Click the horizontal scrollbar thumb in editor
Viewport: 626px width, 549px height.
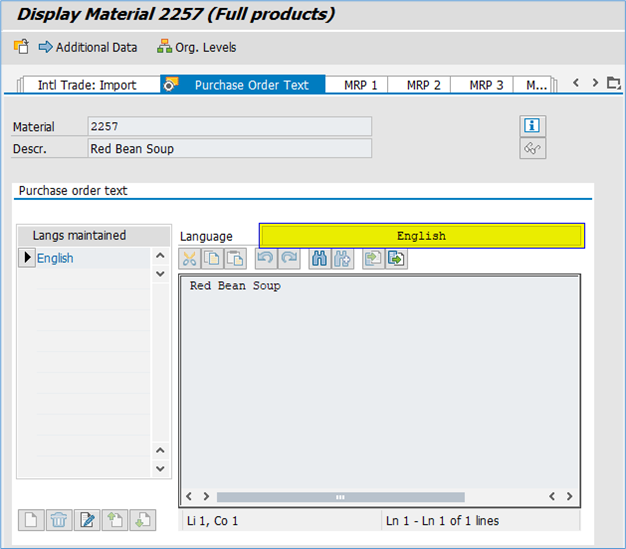click(x=341, y=497)
